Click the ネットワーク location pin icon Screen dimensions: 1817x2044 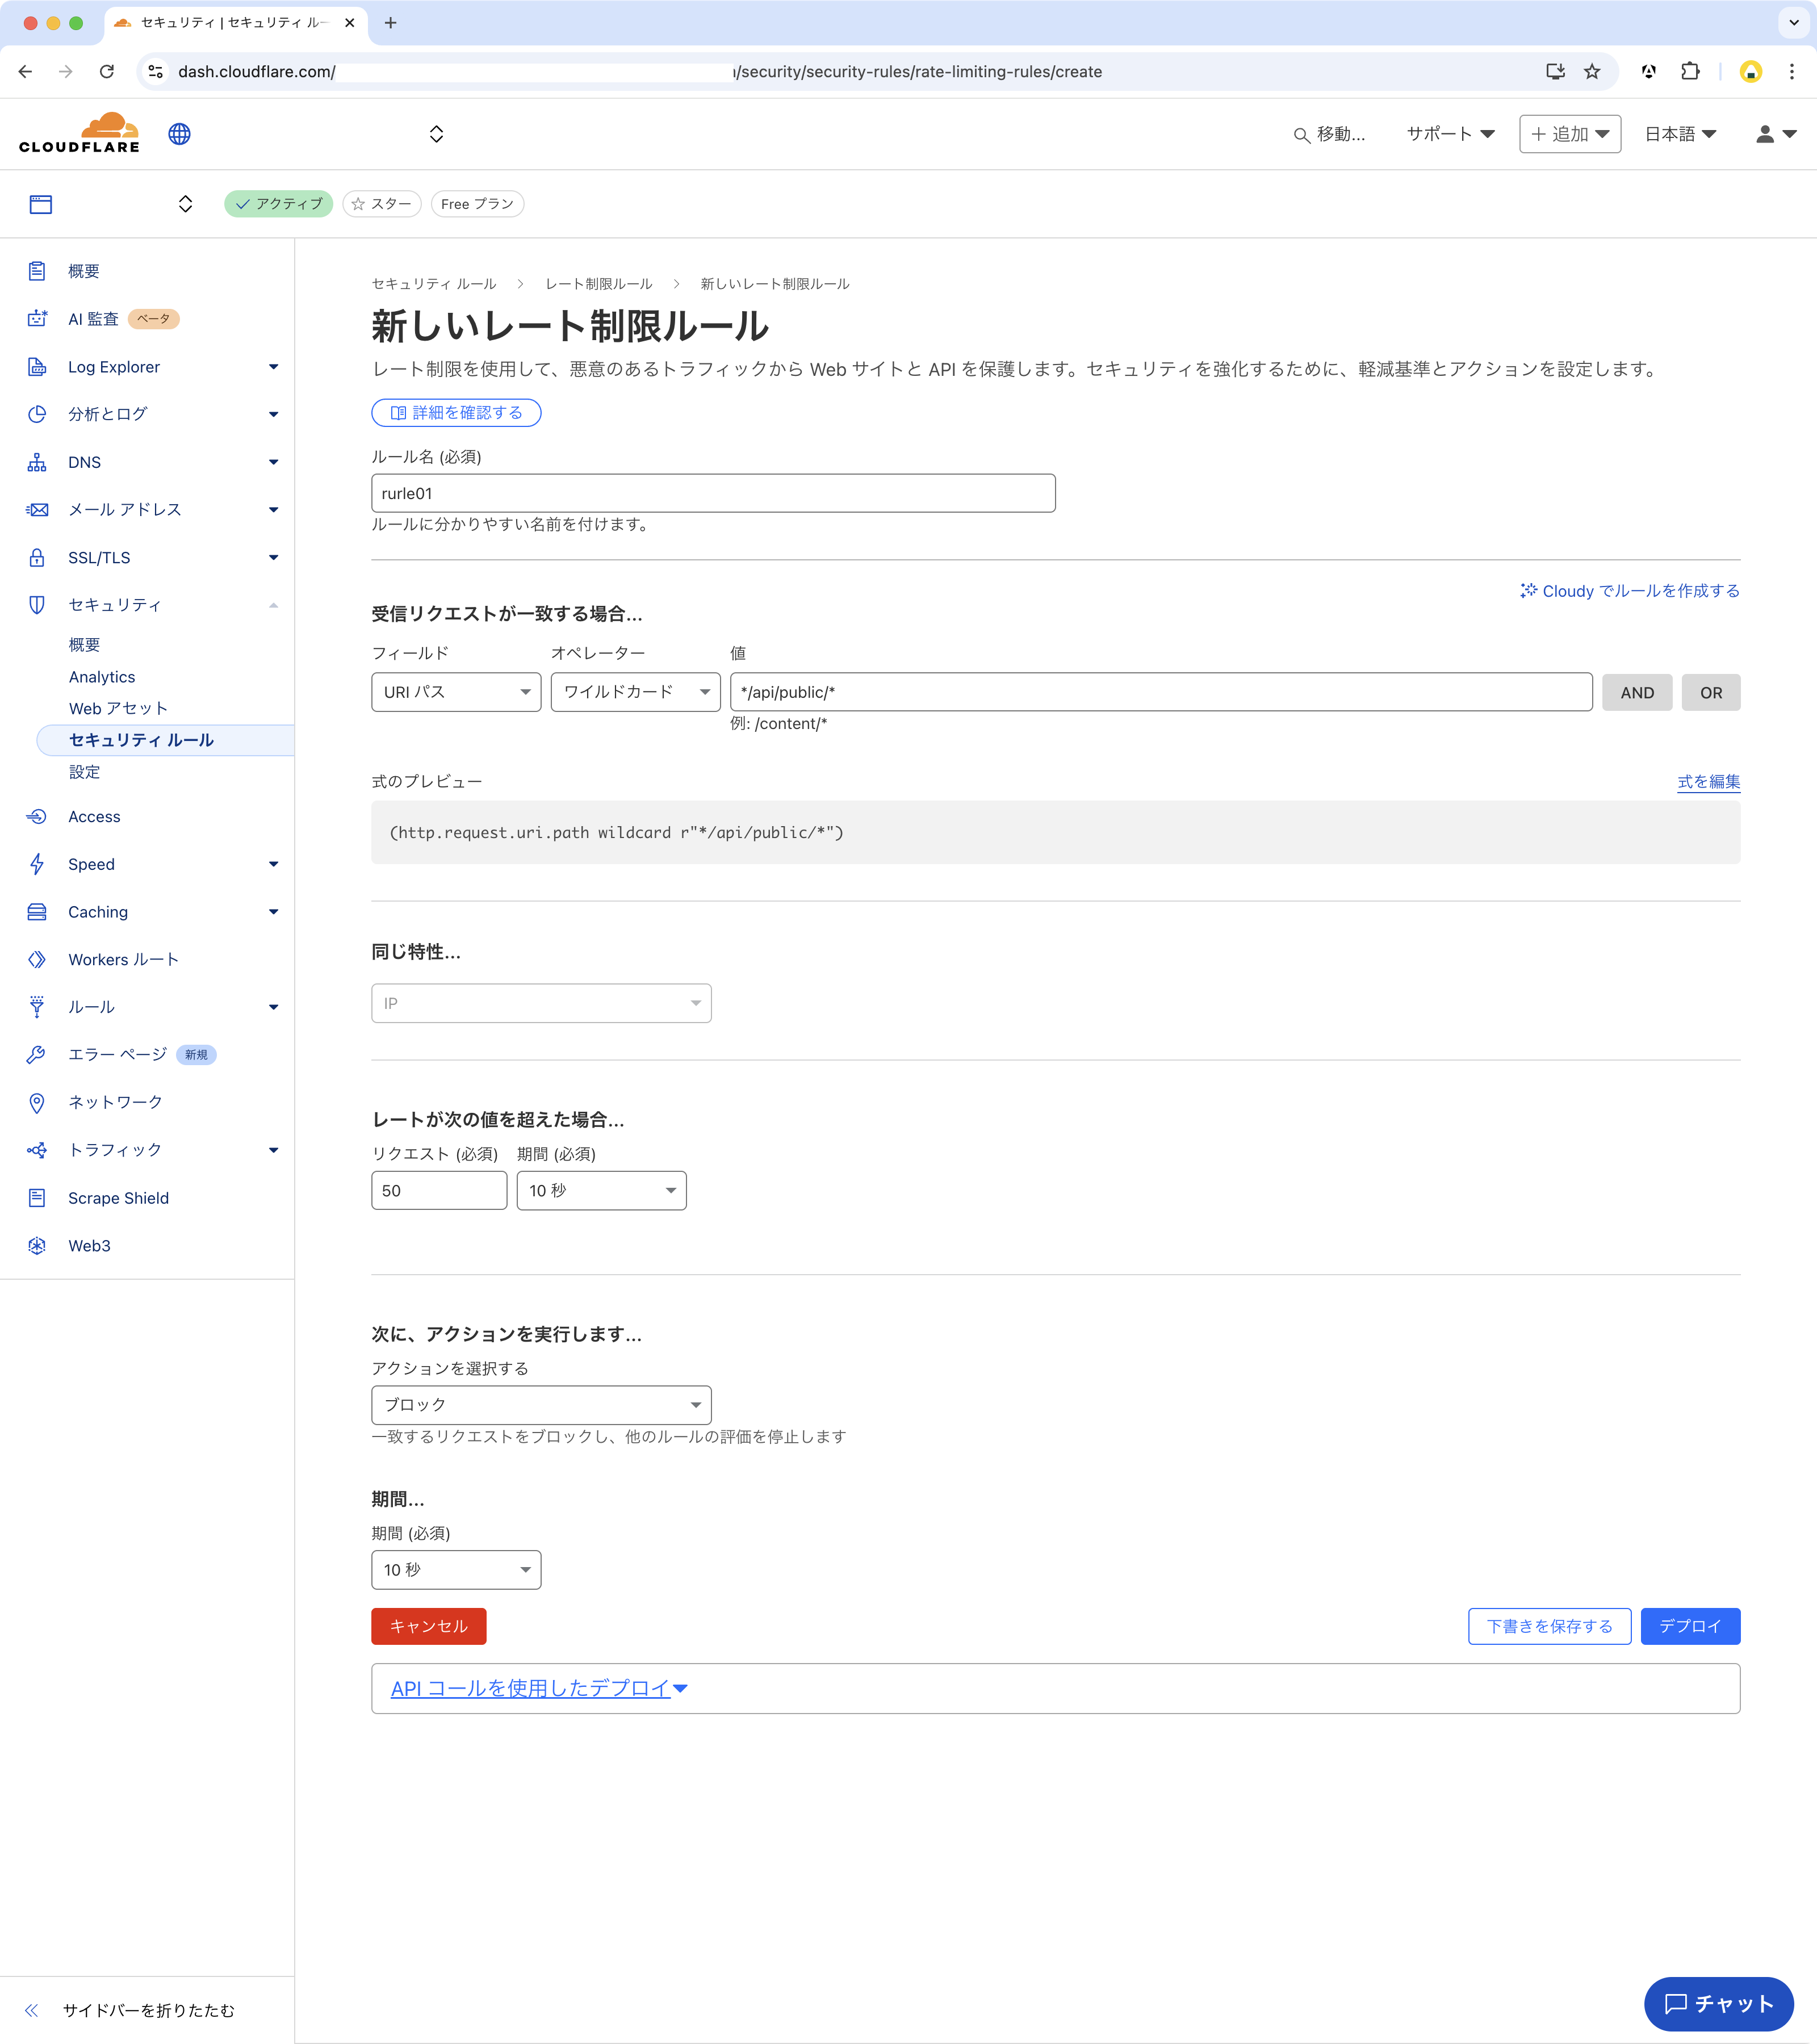[37, 1102]
